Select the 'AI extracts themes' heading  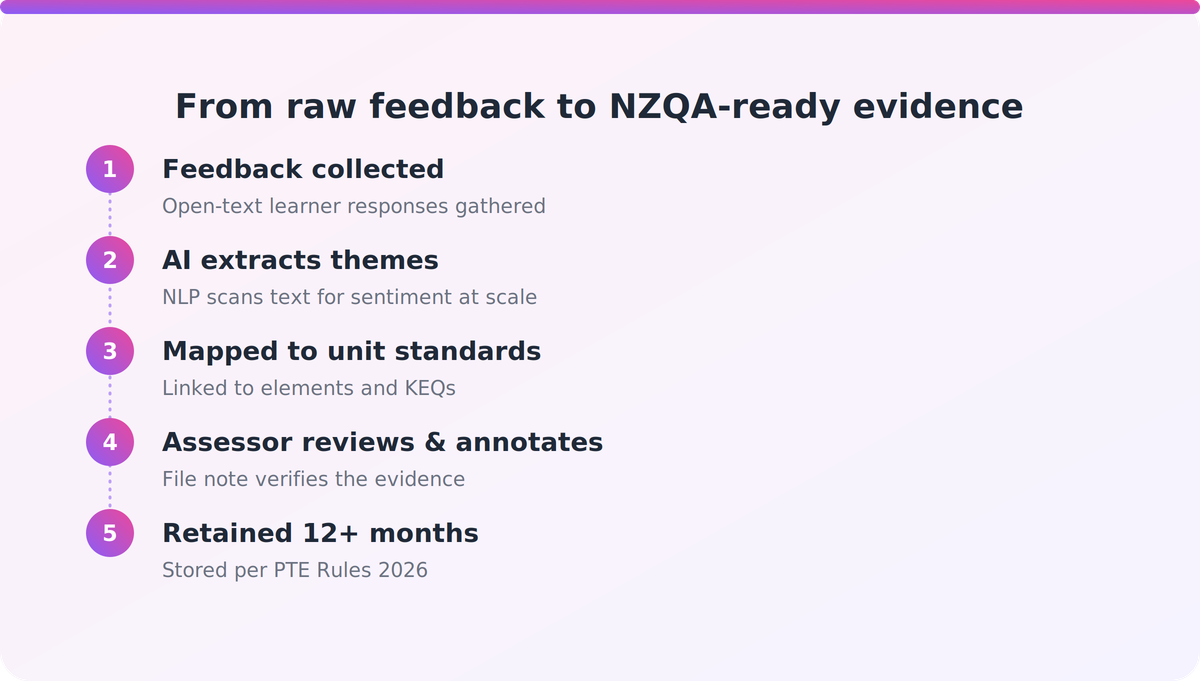point(300,260)
